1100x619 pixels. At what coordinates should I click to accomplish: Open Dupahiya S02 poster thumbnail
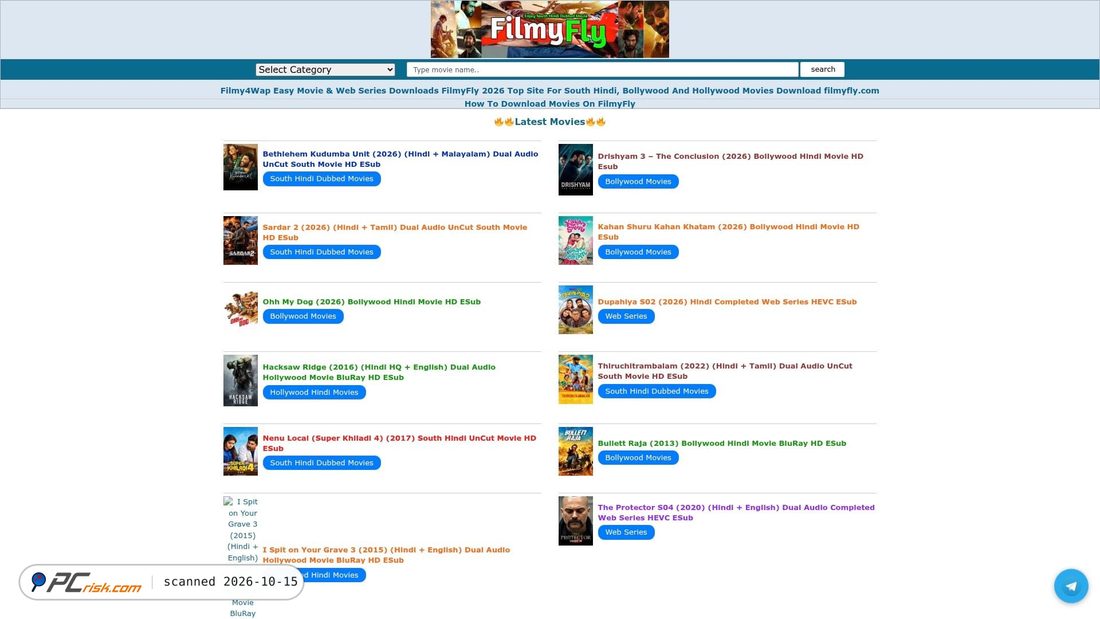click(x=575, y=310)
